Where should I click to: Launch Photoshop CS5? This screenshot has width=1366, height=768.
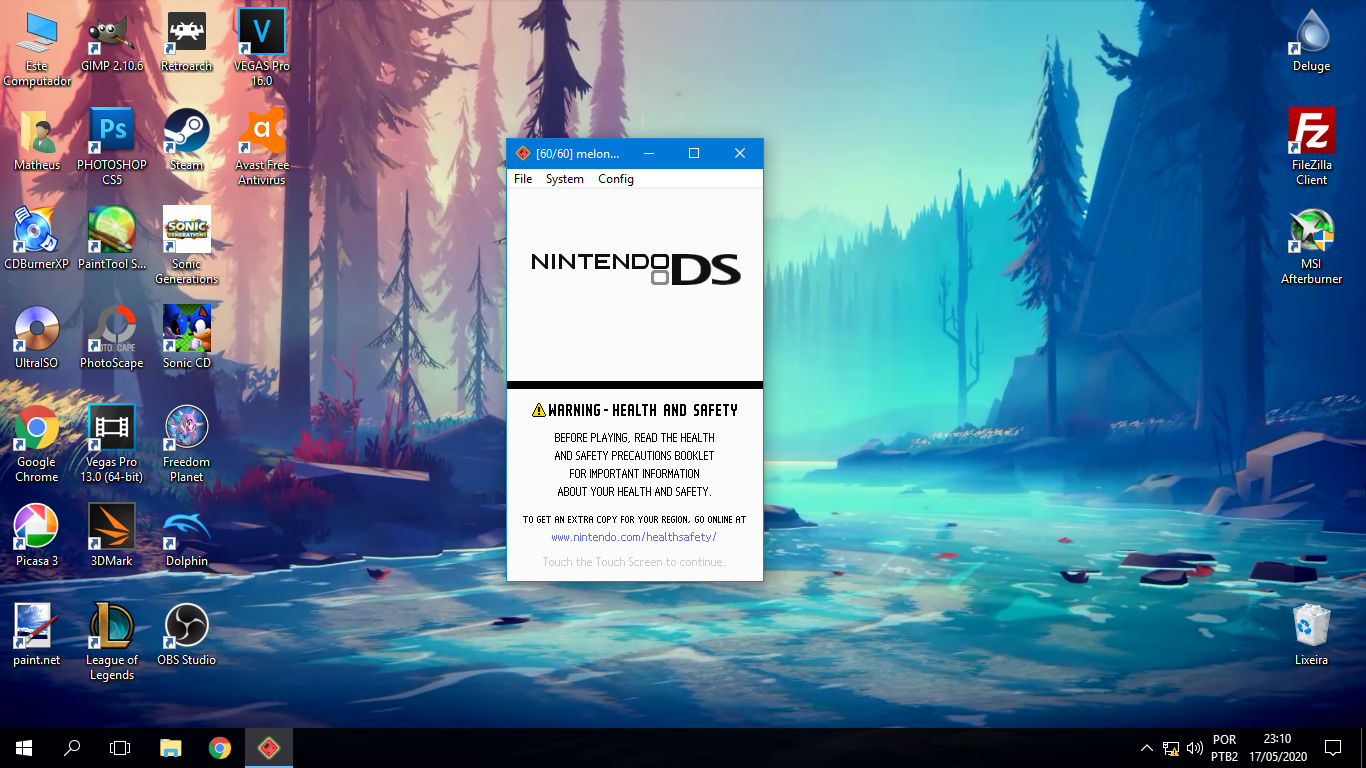[111, 130]
